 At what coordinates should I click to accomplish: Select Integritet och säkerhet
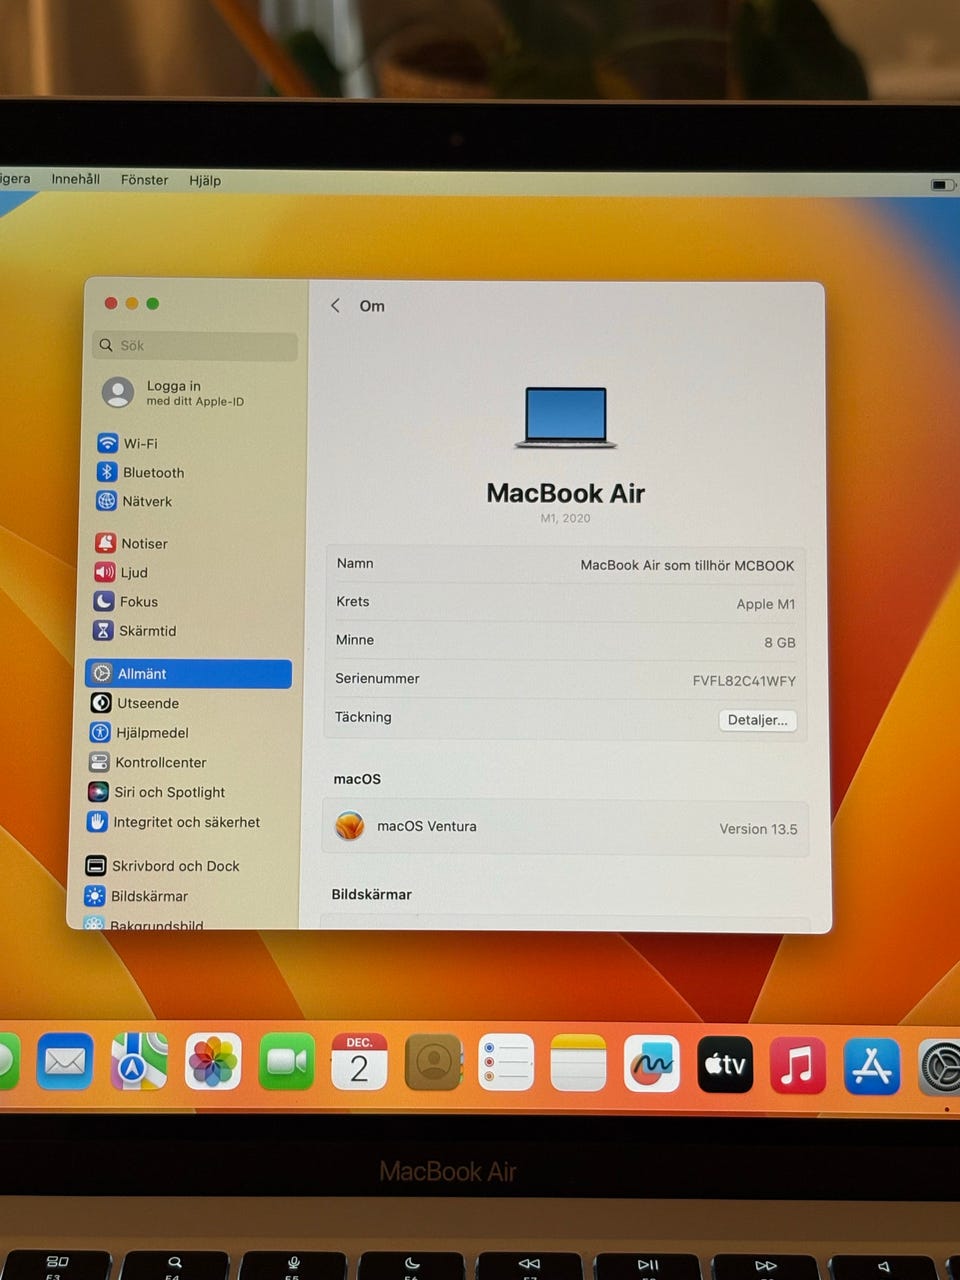point(185,822)
